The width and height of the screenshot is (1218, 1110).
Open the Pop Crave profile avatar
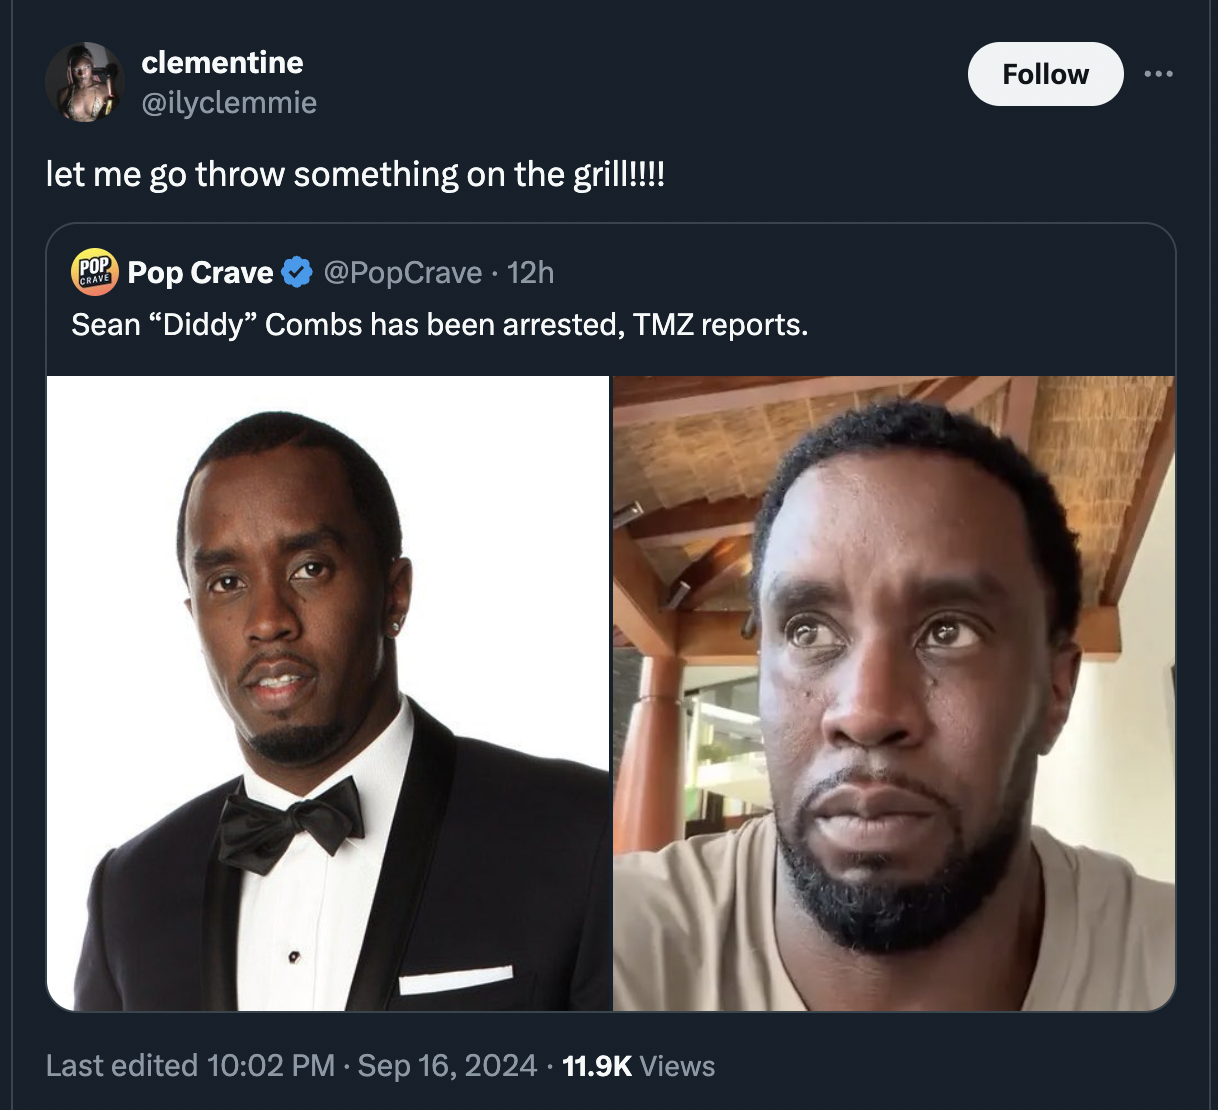click(x=93, y=272)
